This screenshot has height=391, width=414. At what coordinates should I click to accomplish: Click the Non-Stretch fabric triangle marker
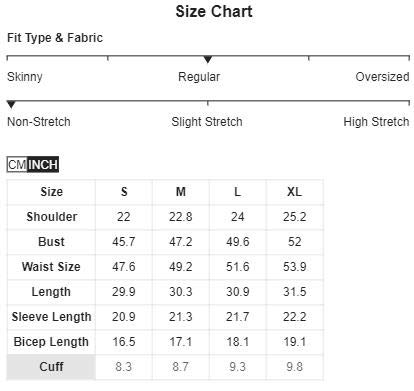pos(11,105)
